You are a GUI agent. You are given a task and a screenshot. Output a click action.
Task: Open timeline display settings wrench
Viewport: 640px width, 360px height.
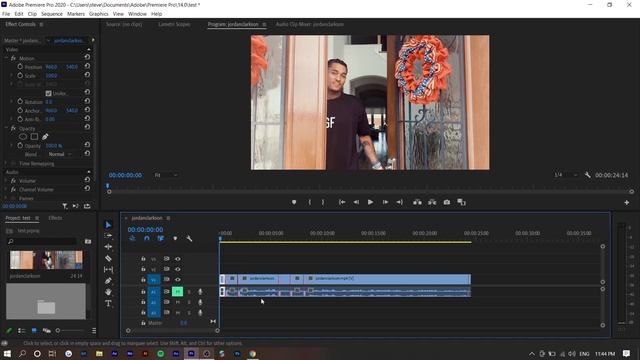189,238
